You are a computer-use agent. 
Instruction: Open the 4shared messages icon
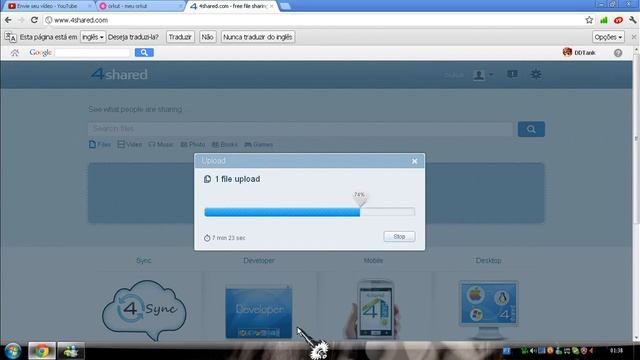[x=512, y=74]
